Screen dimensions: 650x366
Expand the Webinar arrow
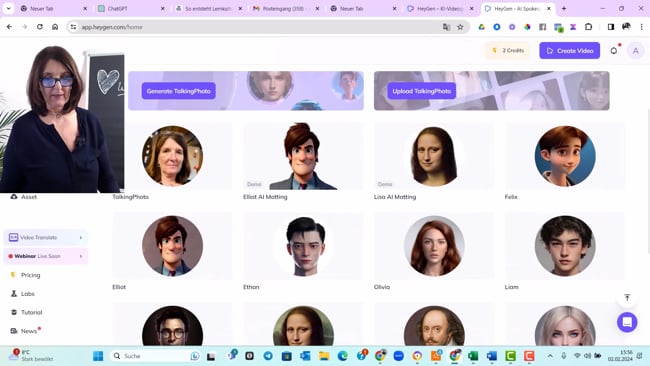point(81,256)
